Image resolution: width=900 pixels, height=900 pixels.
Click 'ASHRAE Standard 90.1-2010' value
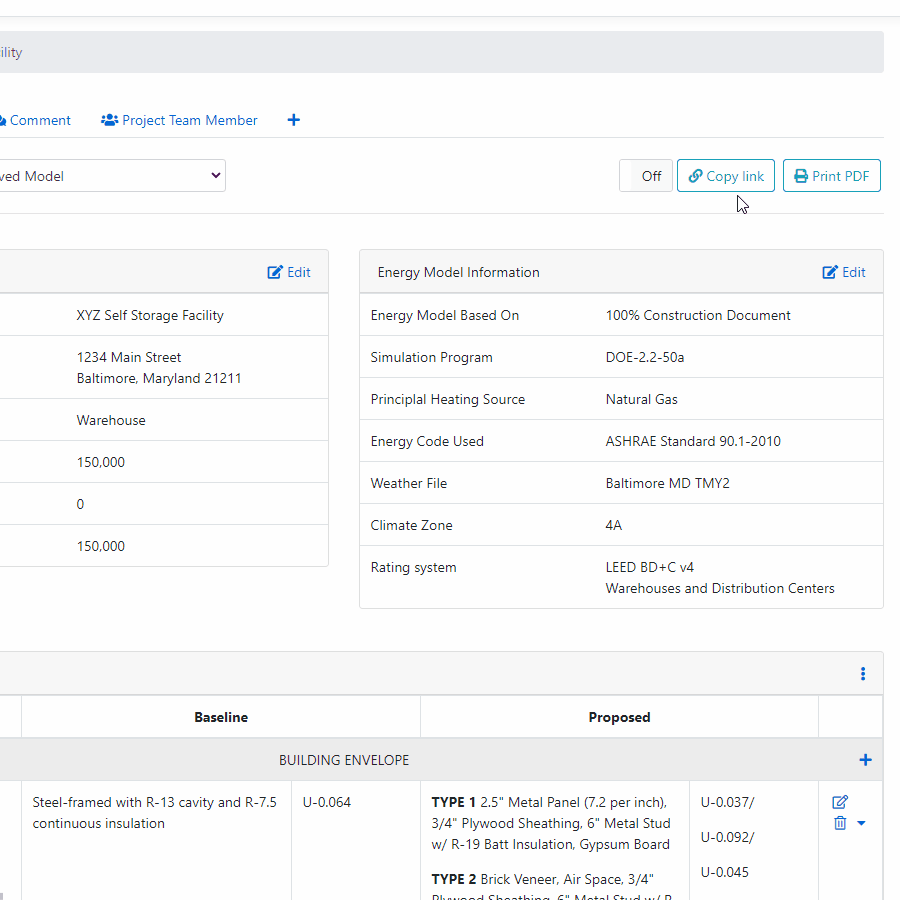[x=693, y=441]
